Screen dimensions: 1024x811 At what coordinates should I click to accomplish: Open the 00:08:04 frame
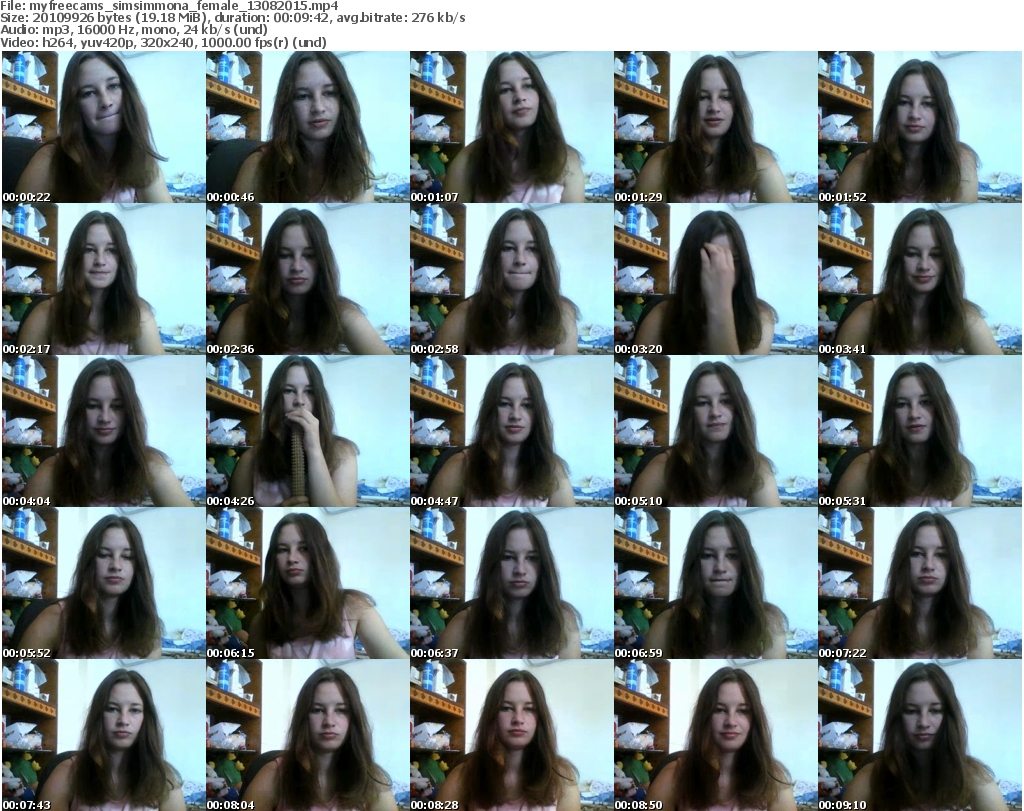pos(308,735)
